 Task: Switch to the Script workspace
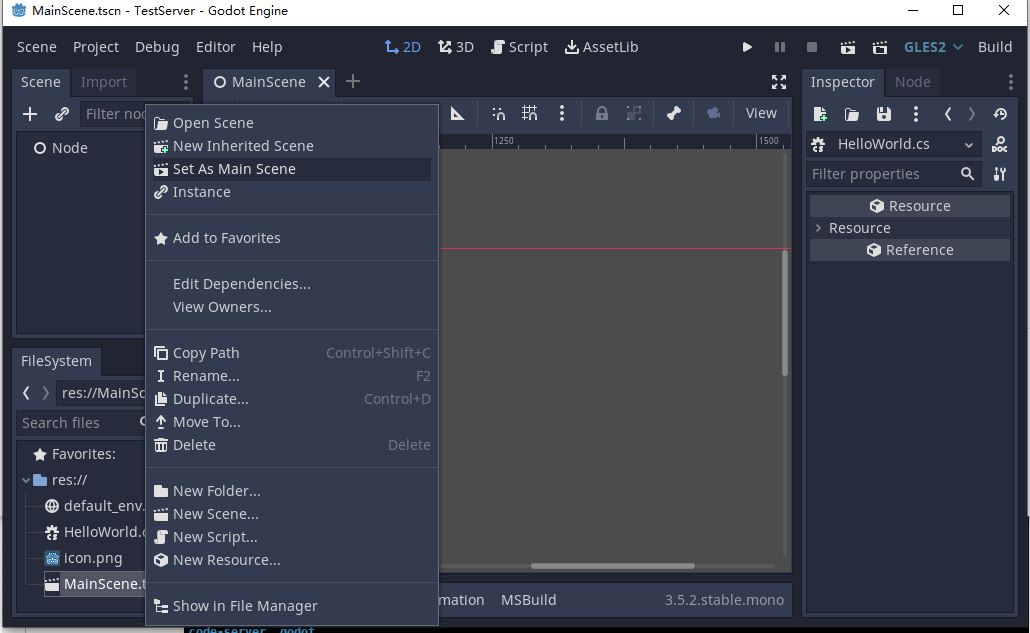(x=519, y=47)
